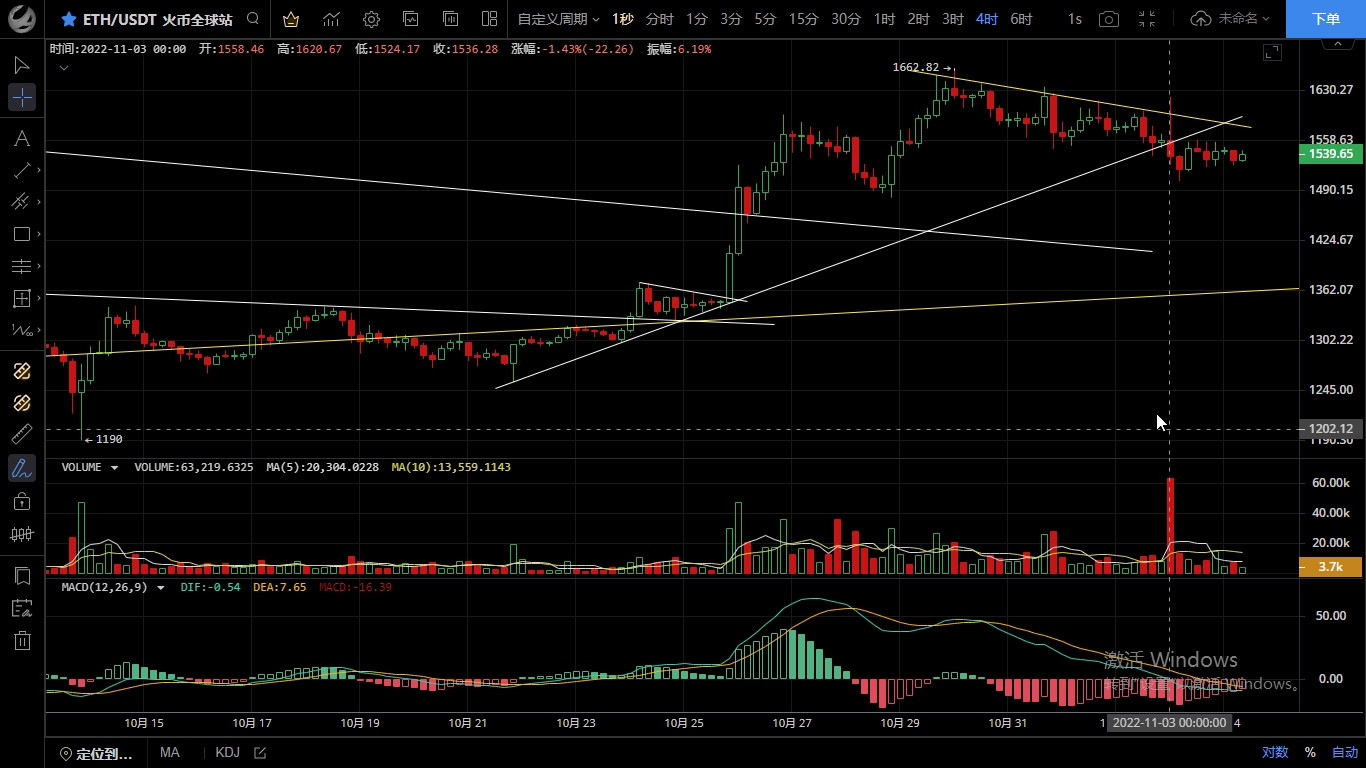Click the candlestick display icon in sidebar
The width and height of the screenshot is (1366, 768).
pos(22,534)
